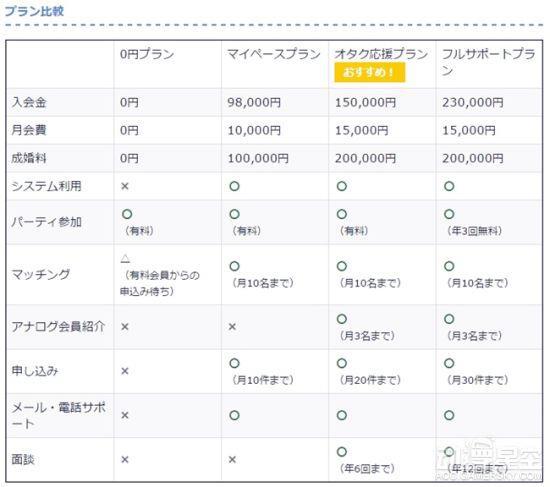Screen dimensions: 550x487
Task: Click メール・電話サポート circle for マイペースプラン
Action: [234, 415]
